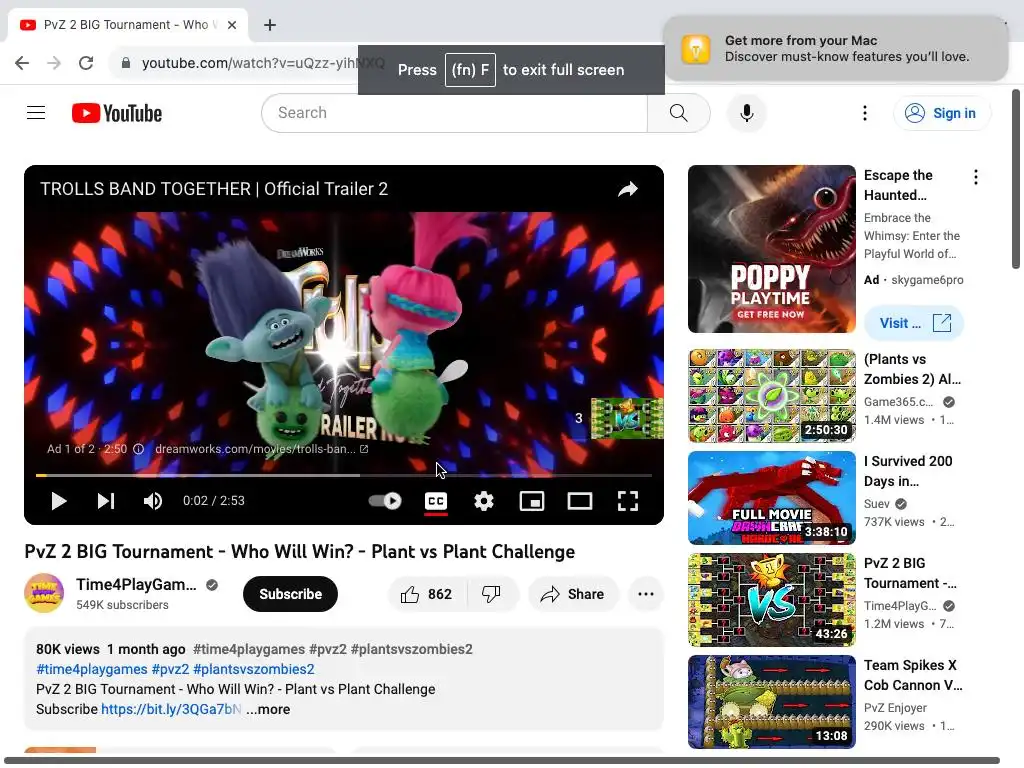Dislike the video with thumbs down
This screenshot has height=768, width=1024.
491,594
